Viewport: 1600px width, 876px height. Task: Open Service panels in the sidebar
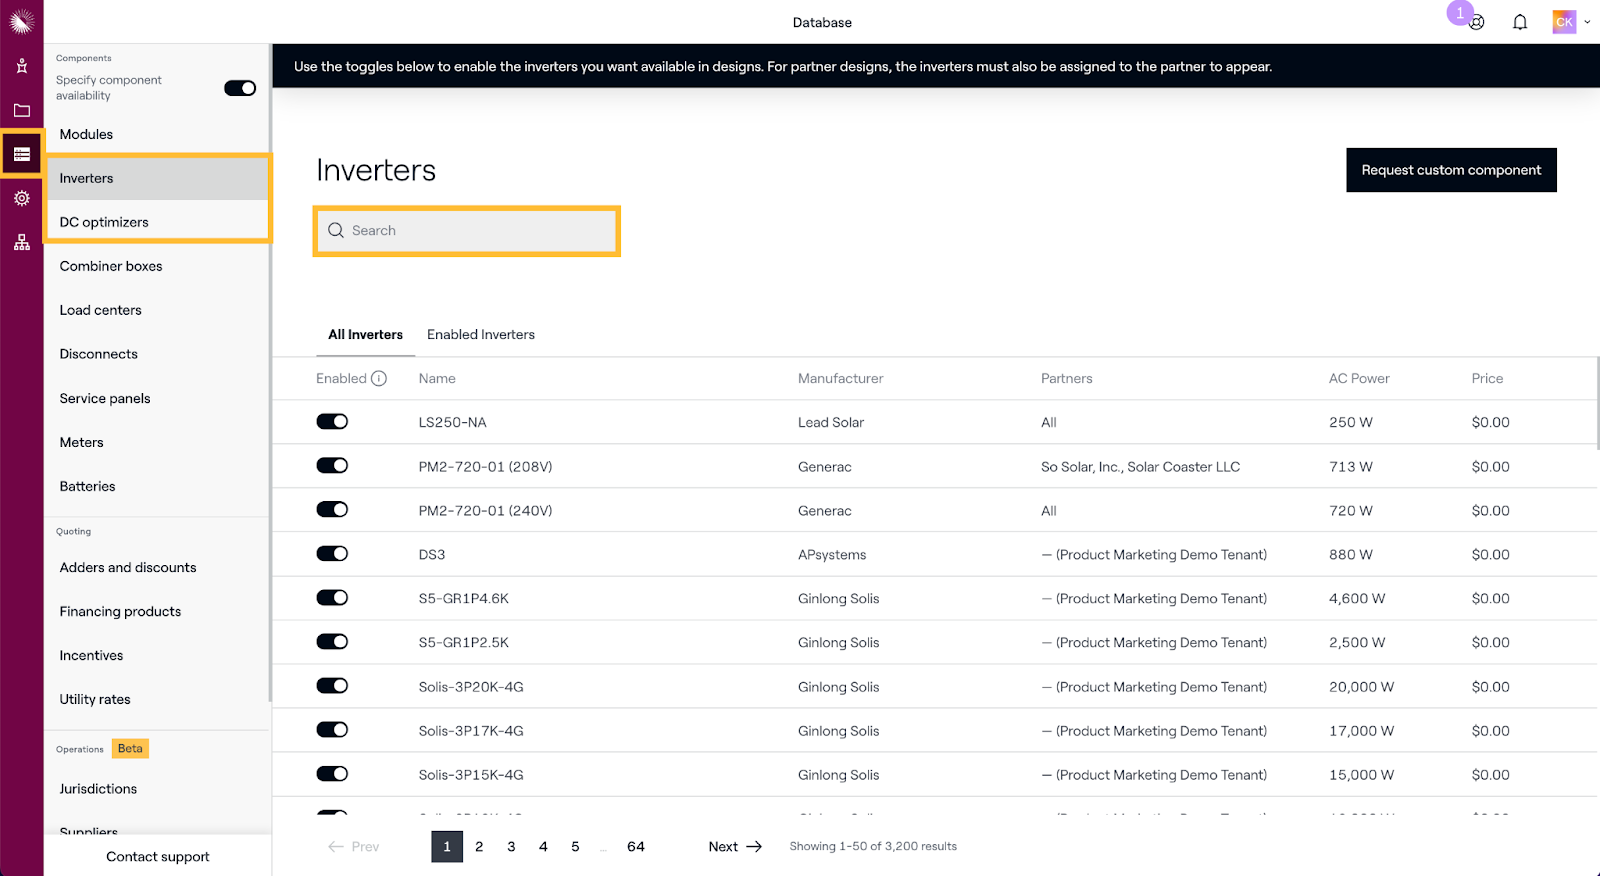coord(157,398)
